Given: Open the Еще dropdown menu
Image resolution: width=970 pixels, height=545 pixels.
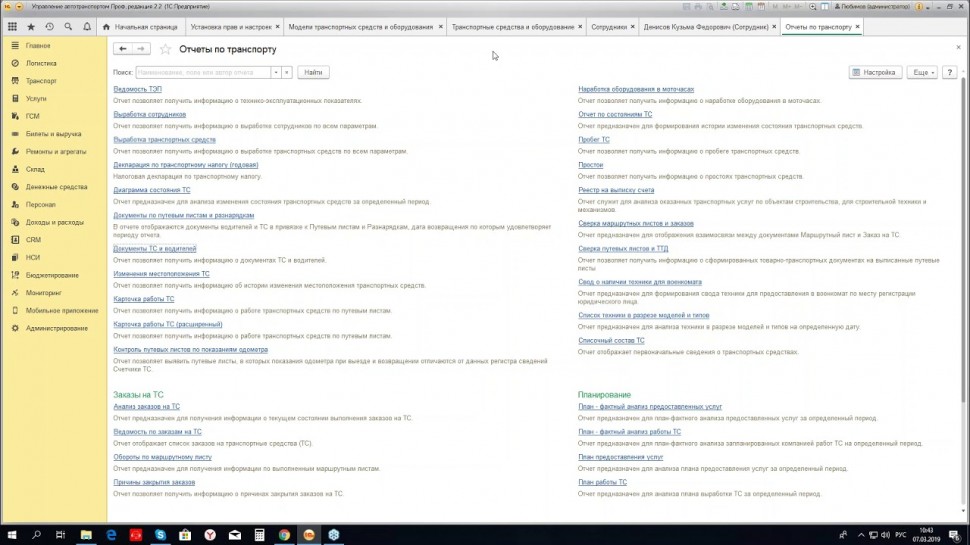Looking at the screenshot, I should (921, 73).
